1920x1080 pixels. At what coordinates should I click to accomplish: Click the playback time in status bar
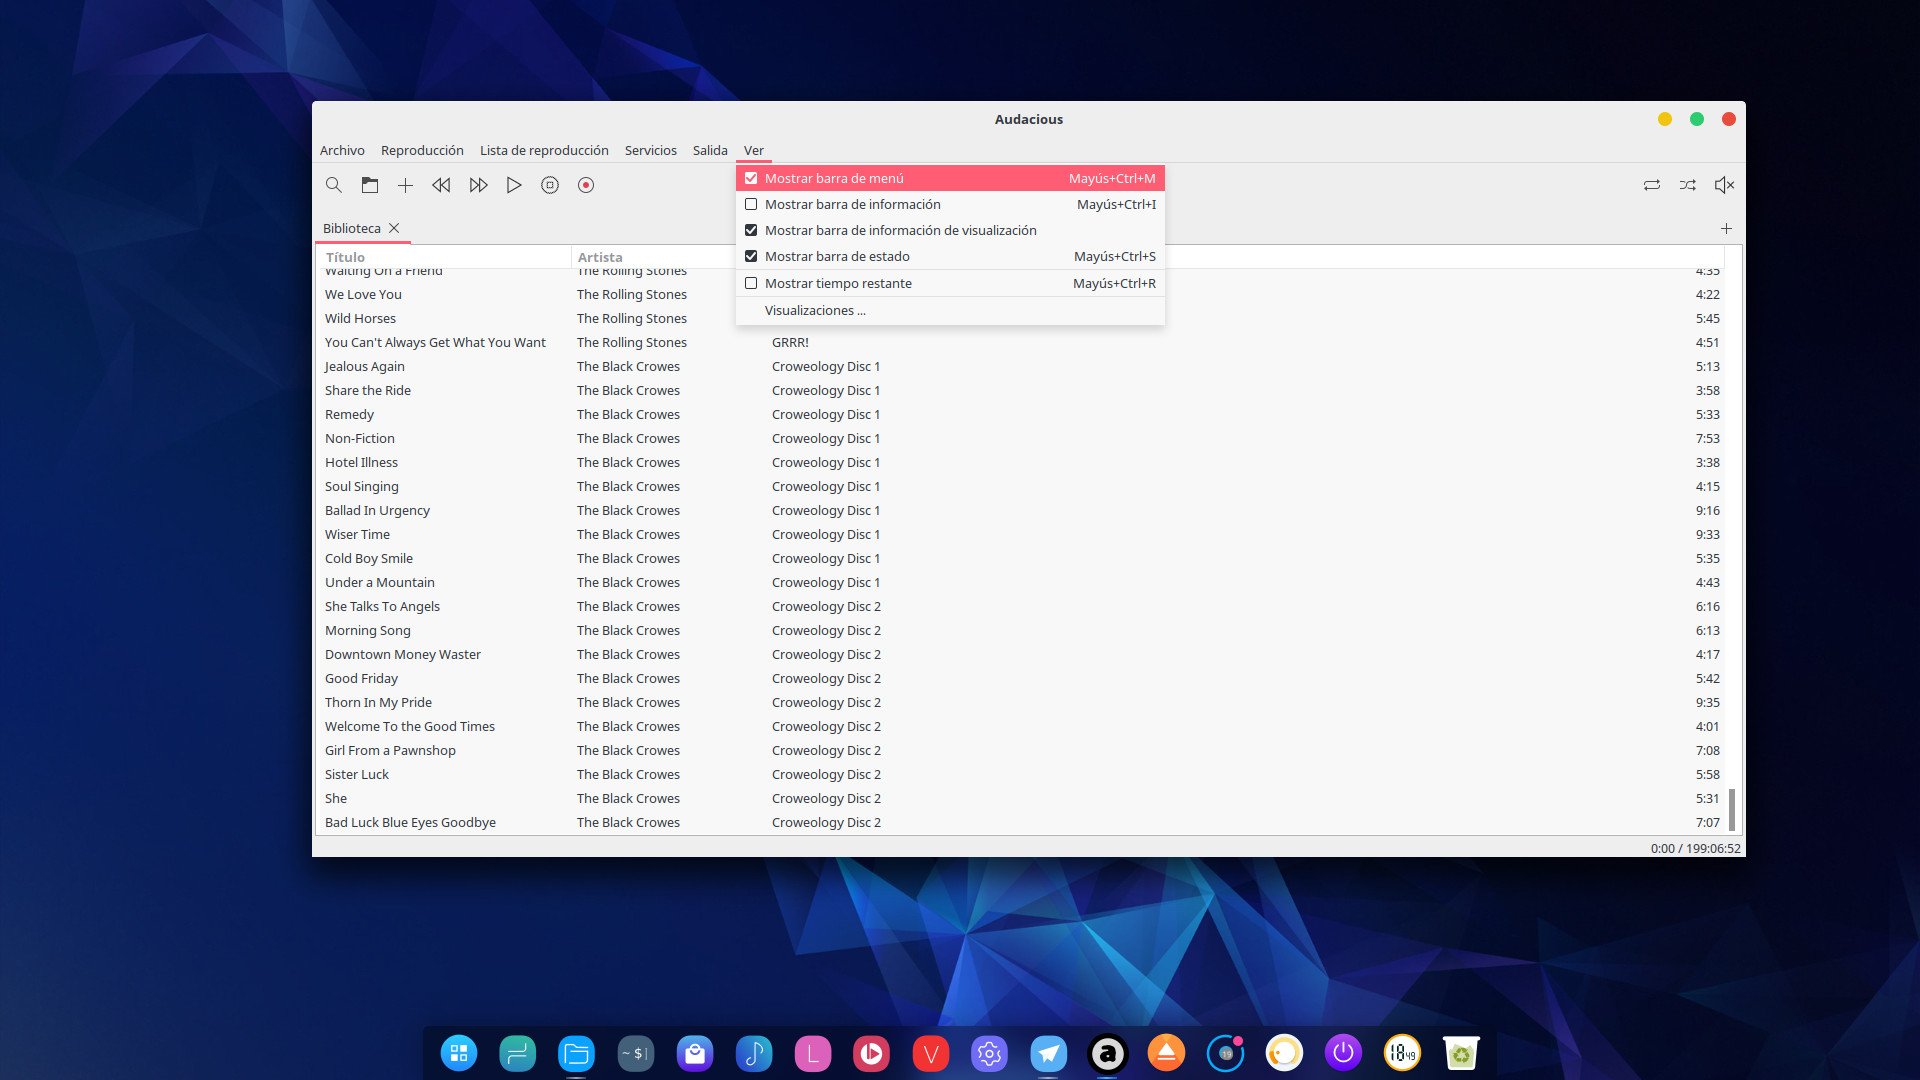tap(1695, 848)
